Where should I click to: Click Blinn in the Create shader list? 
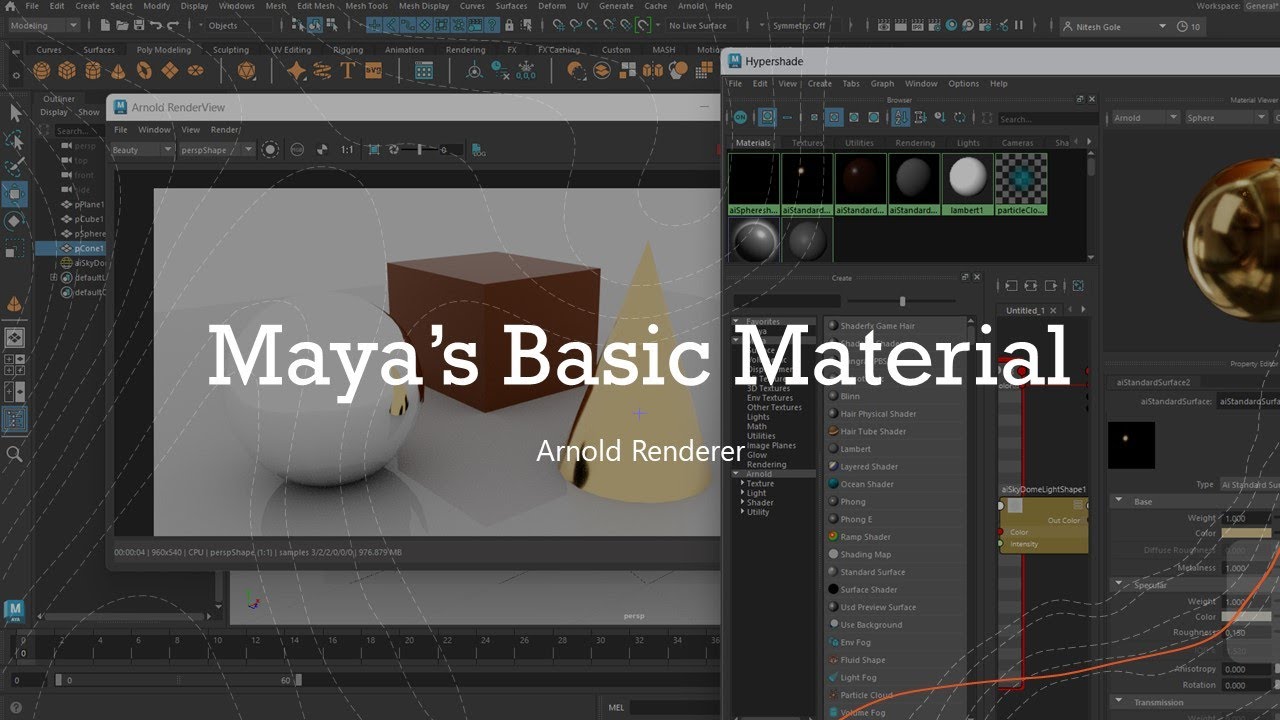coord(850,396)
